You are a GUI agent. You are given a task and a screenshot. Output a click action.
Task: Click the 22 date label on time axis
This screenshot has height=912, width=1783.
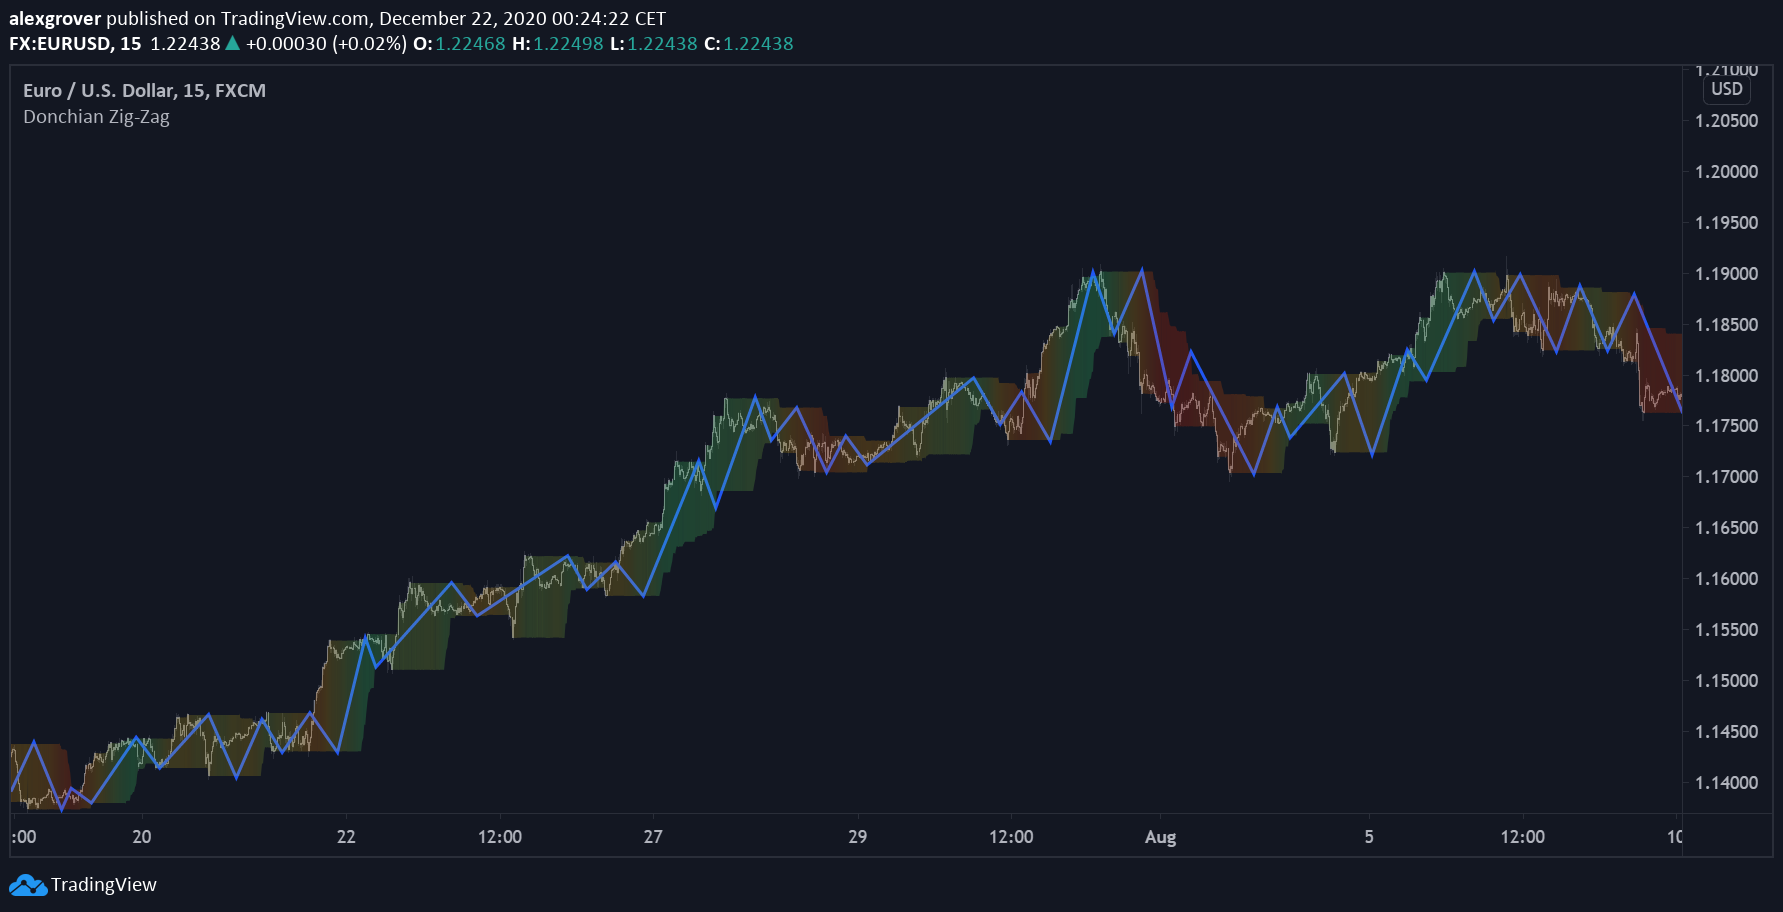pyautogui.click(x=346, y=837)
